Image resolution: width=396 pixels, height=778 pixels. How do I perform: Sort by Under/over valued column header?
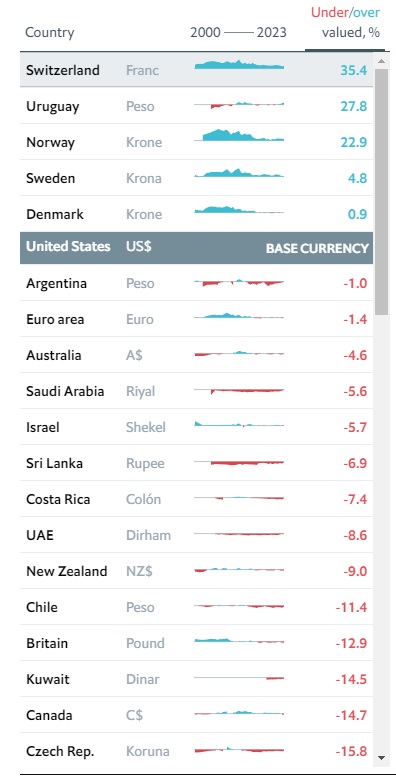pos(345,22)
